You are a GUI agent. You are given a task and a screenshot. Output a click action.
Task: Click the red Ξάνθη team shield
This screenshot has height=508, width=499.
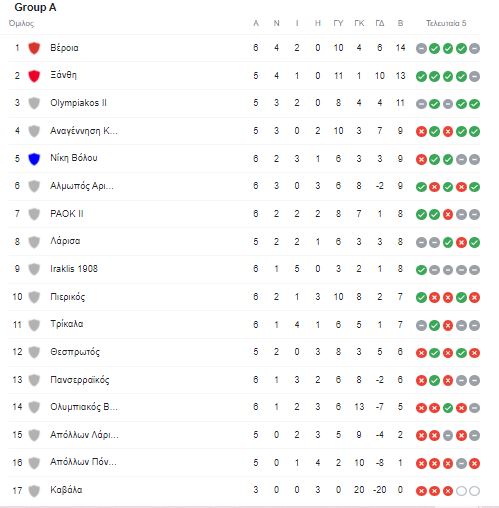tap(34, 76)
